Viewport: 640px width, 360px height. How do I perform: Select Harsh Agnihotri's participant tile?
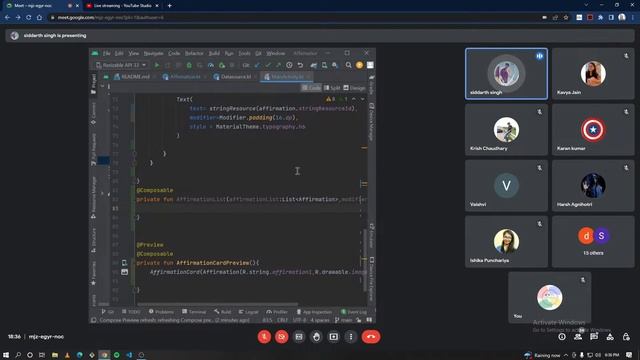coord(593,186)
